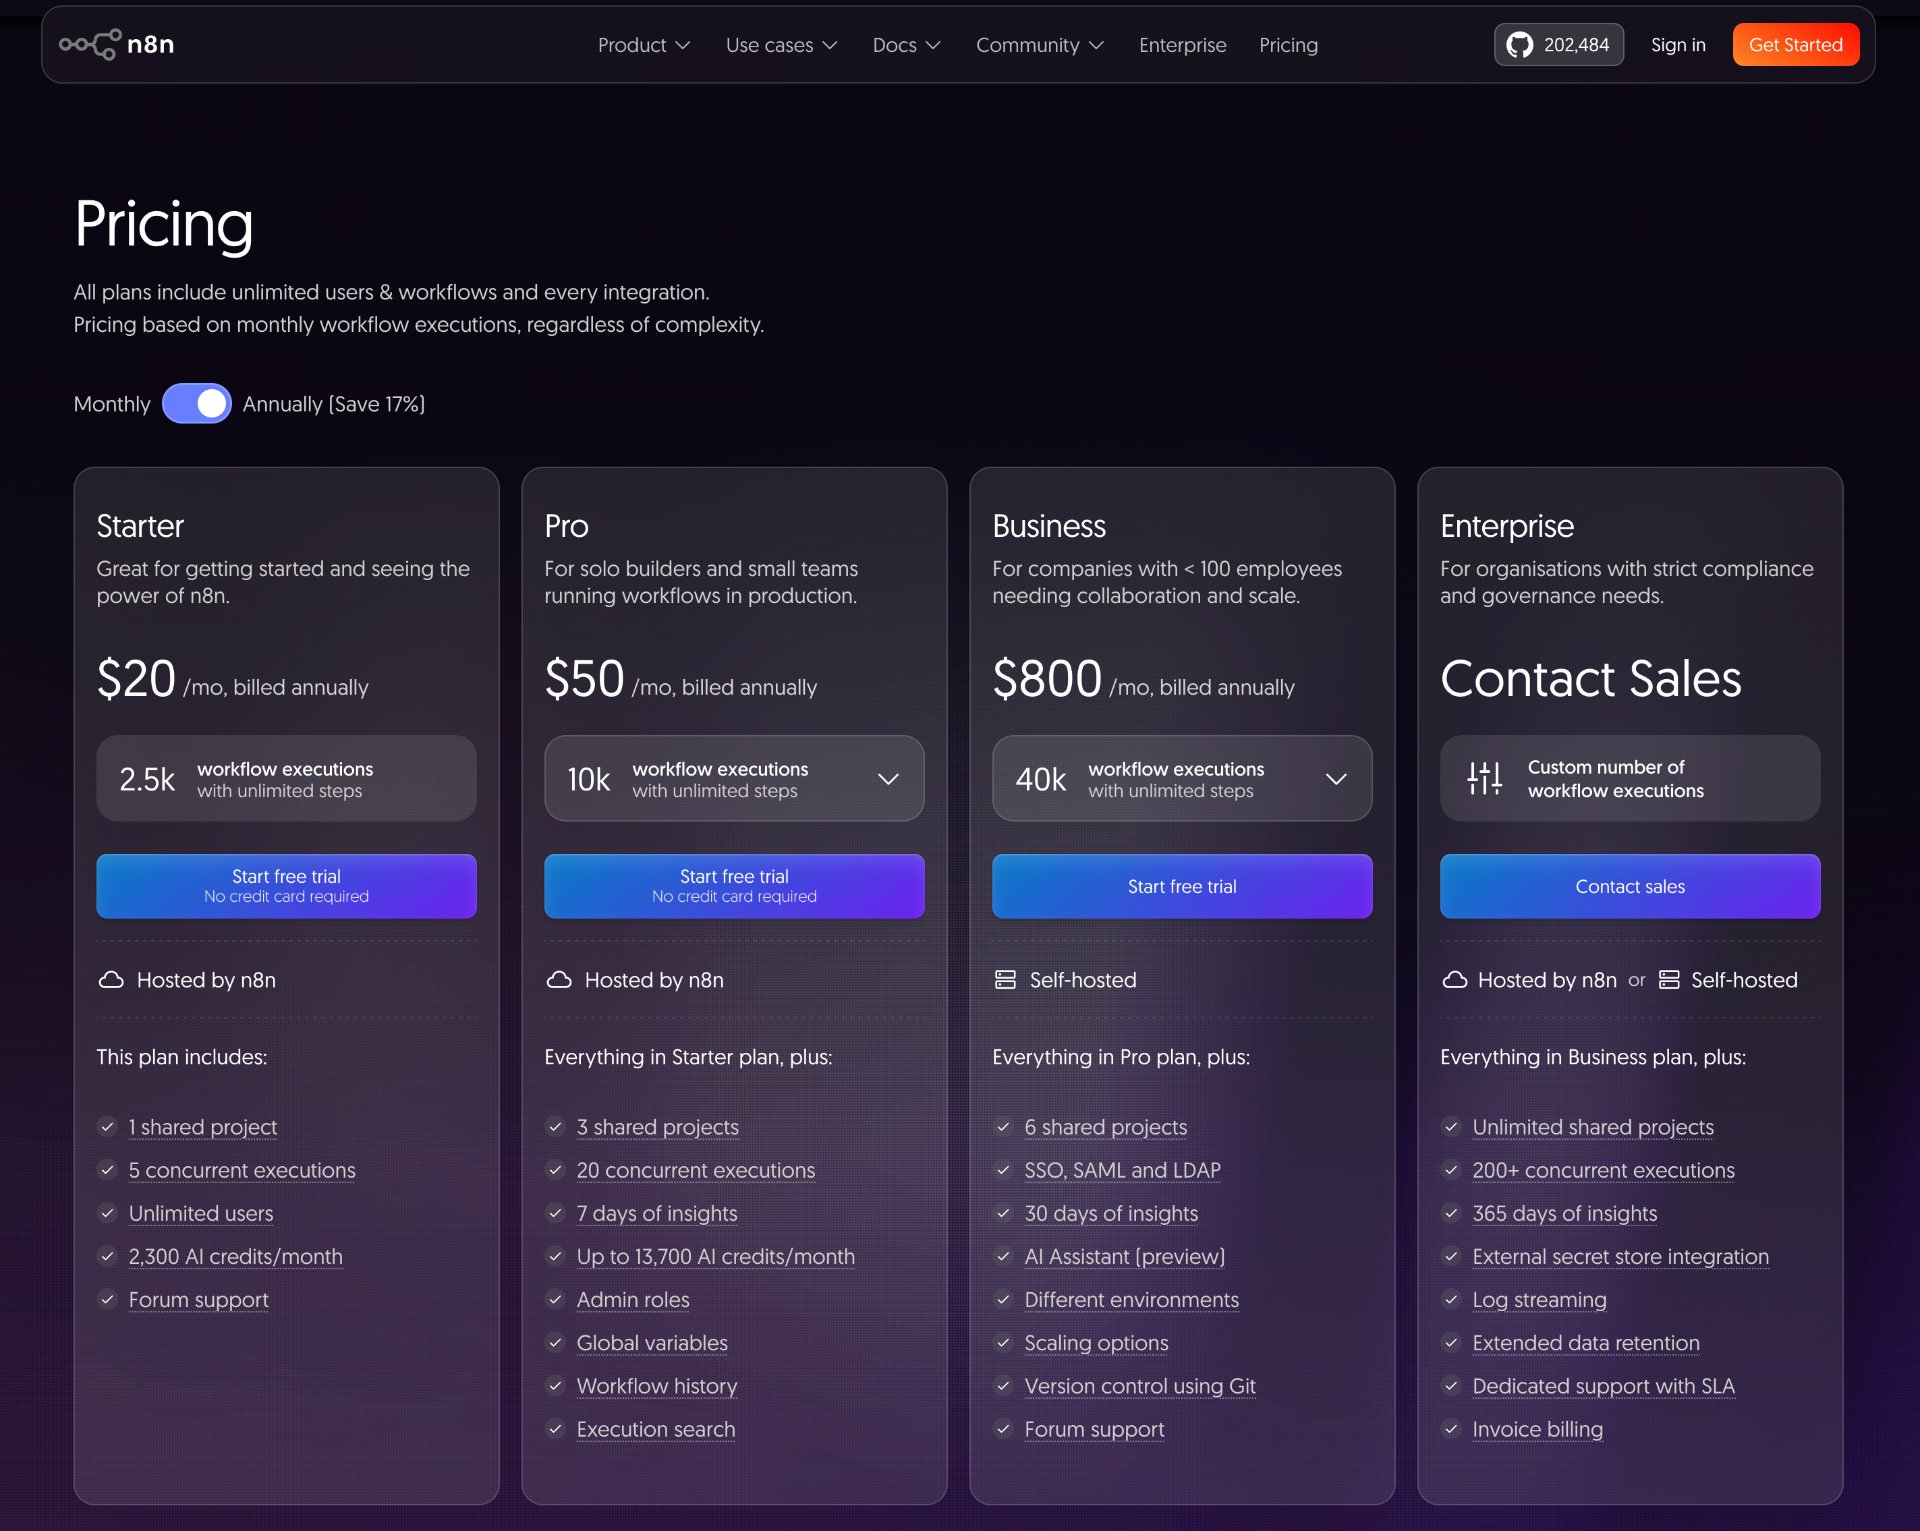This screenshot has height=1531, width=1920.
Task: Open the Business plan 40k executions dropdown
Action: (x=1182, y=779)
